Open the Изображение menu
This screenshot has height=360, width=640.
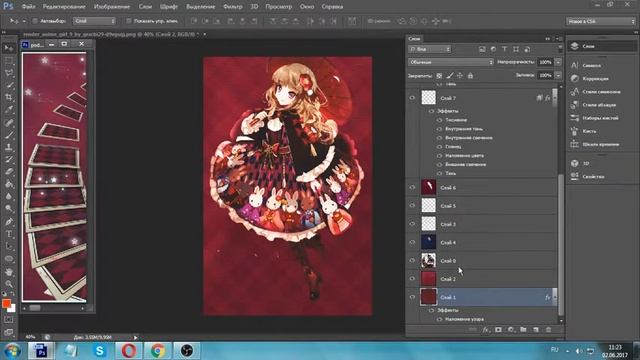(112, 7)
